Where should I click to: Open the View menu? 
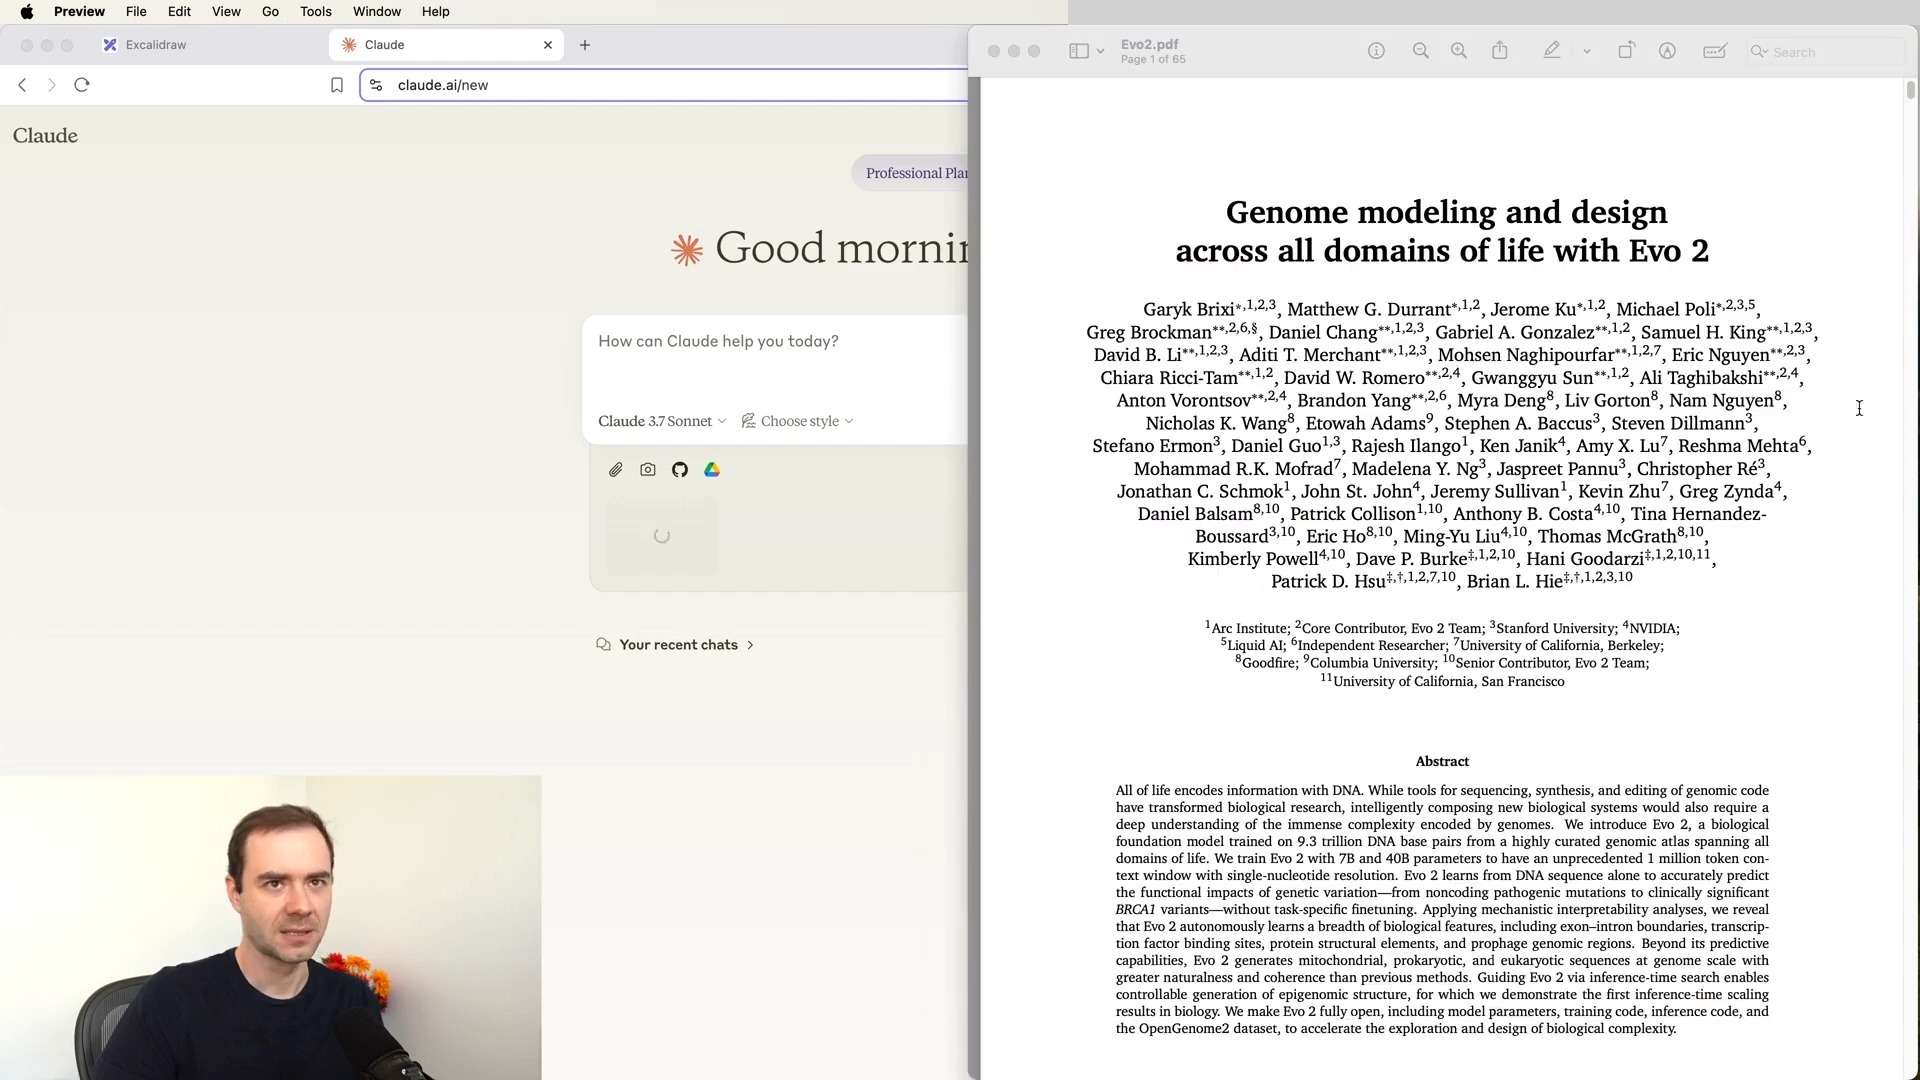point(226,12)
